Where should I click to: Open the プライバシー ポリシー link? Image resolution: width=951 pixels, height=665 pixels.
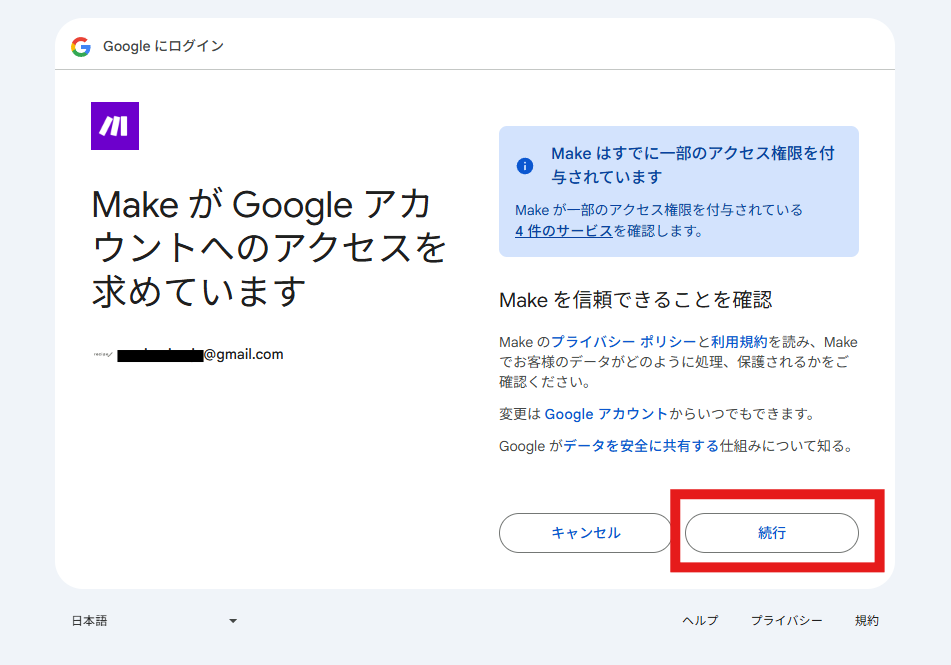(x=623, y=342)
